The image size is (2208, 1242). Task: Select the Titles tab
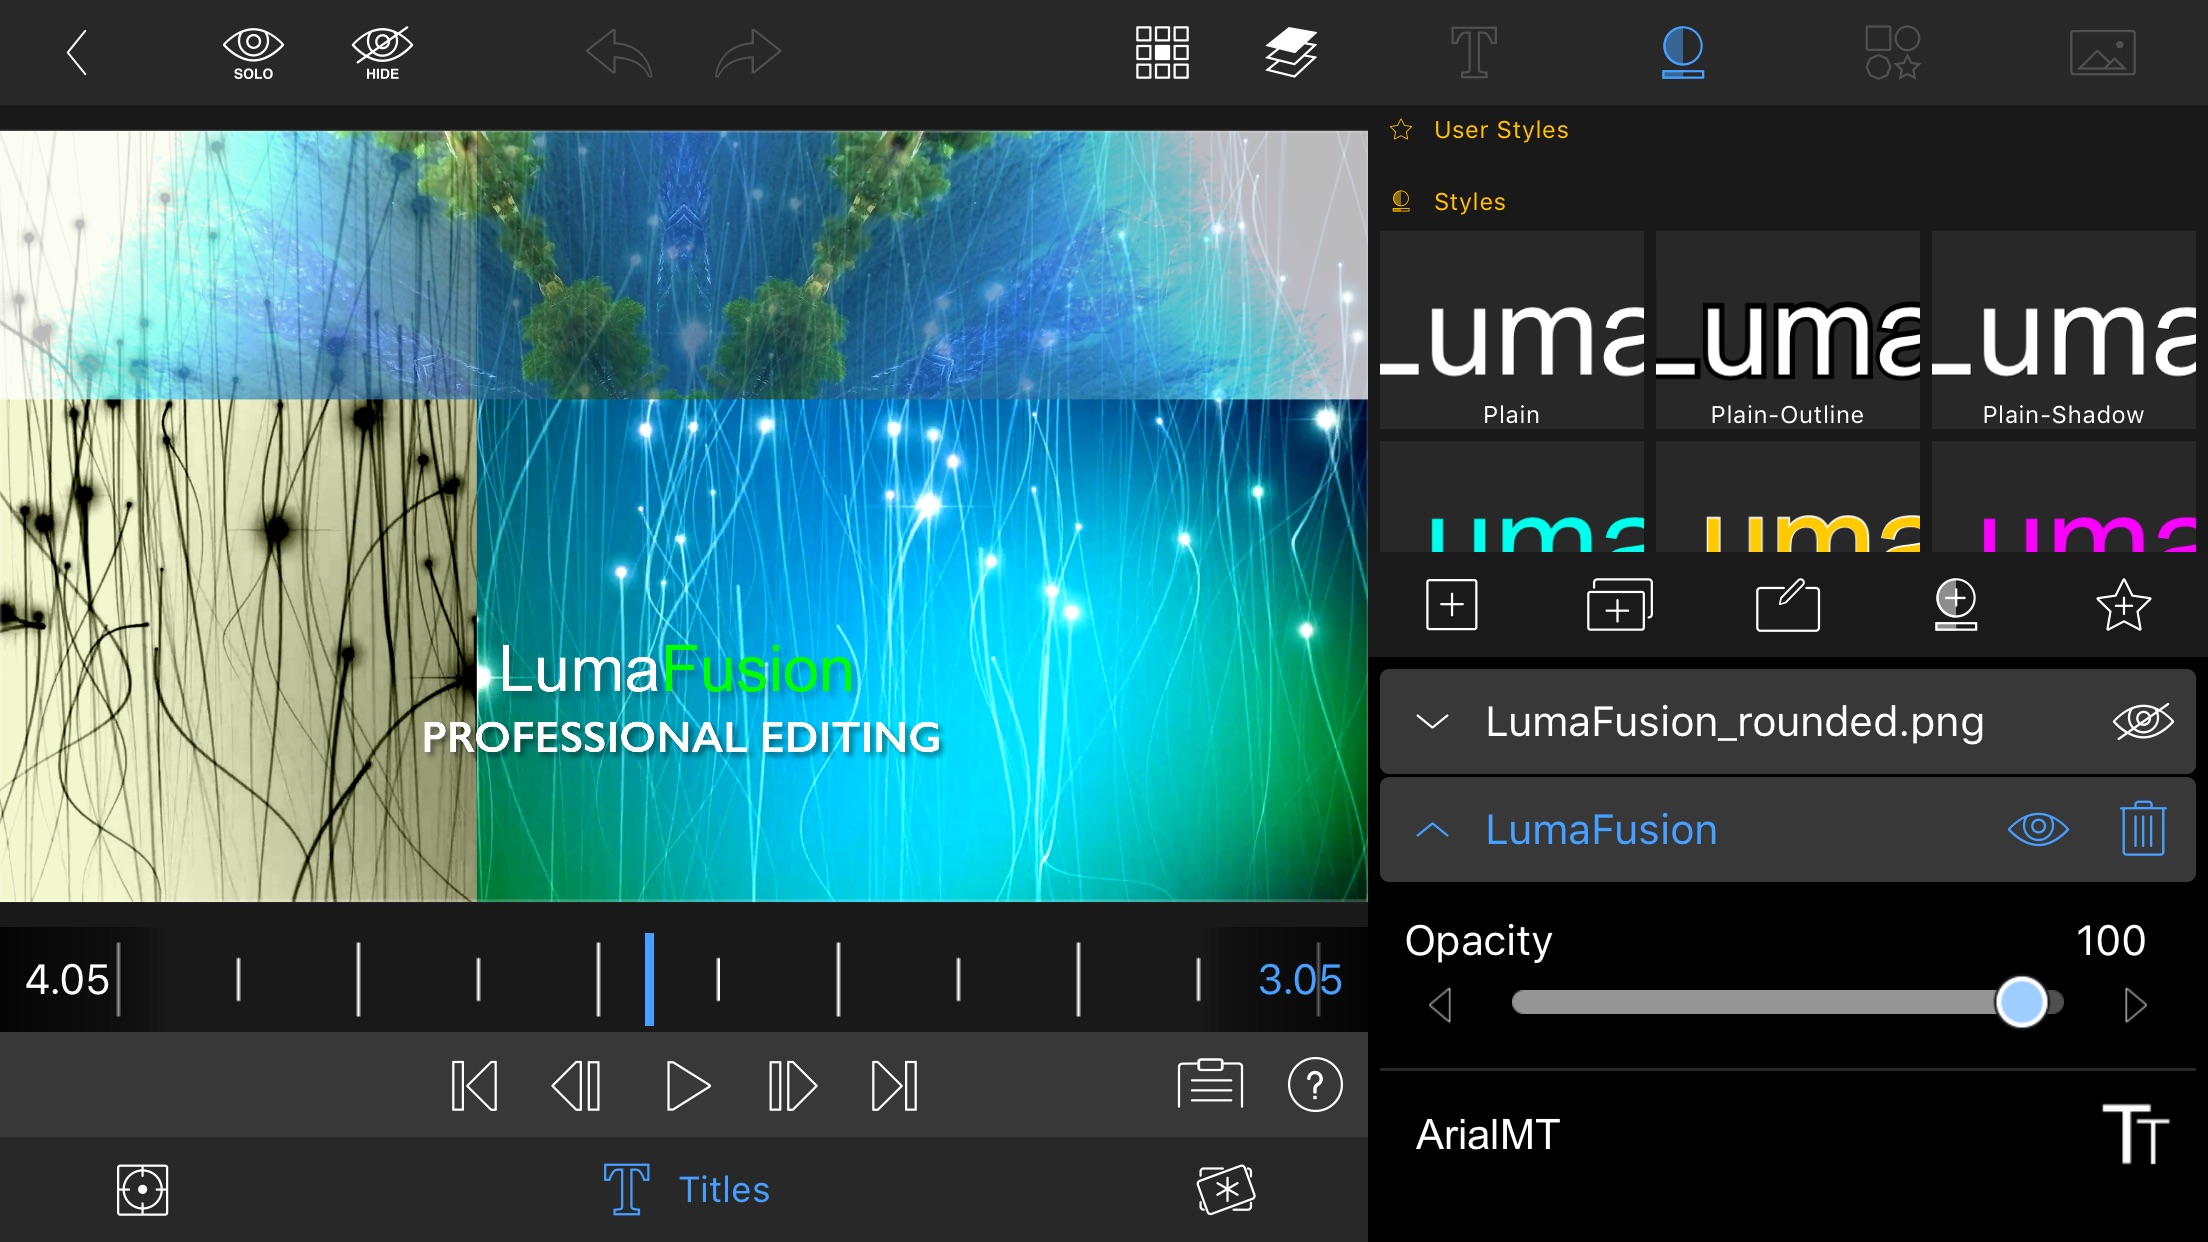(x=686, y=1190)
